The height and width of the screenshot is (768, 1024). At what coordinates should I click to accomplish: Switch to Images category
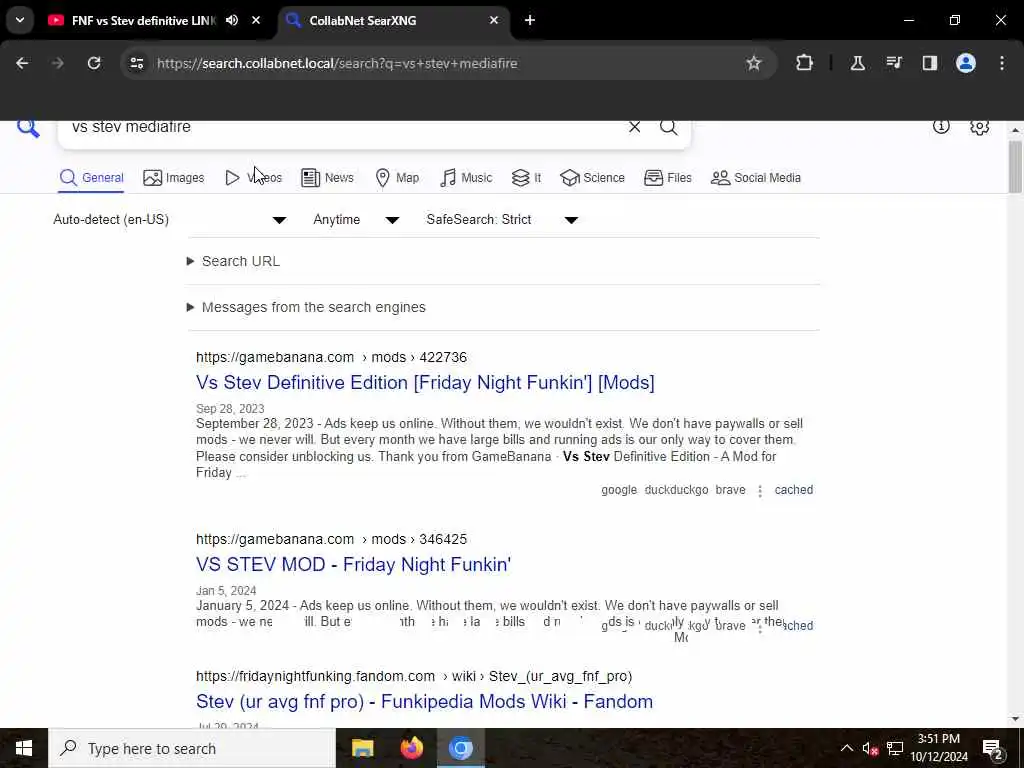tap(174, 178)
